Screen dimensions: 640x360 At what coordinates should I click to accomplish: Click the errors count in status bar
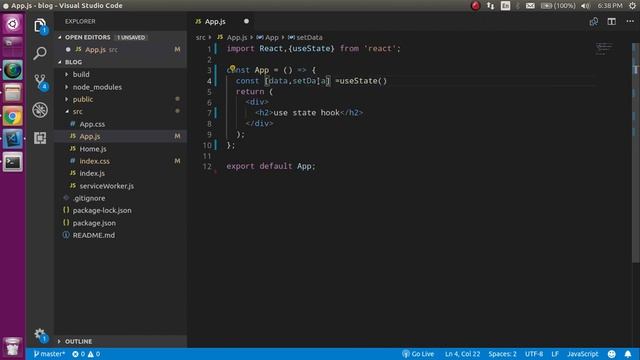[78, 354]
